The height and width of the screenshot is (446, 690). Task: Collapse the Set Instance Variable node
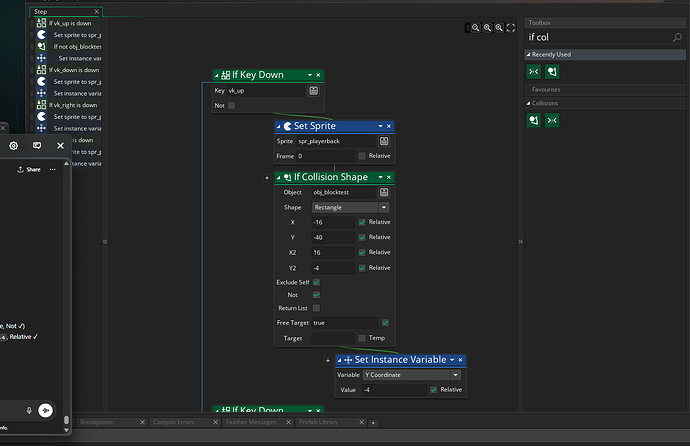coord(339,361)
